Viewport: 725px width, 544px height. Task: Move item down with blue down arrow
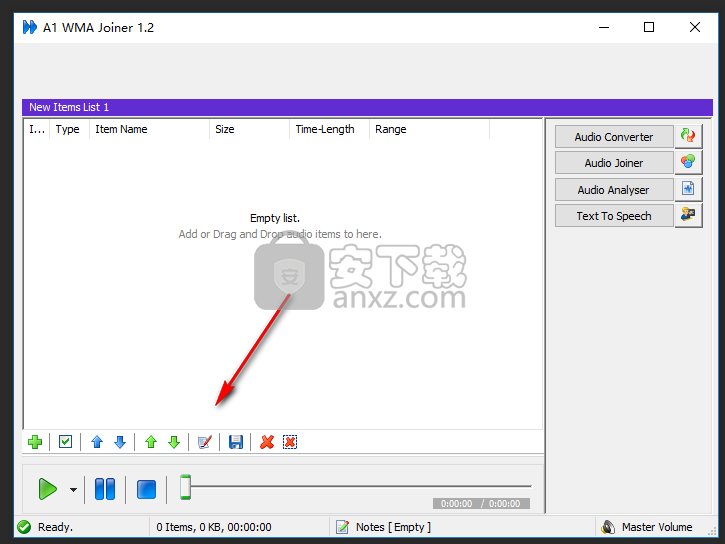click(x=120, y=442)
